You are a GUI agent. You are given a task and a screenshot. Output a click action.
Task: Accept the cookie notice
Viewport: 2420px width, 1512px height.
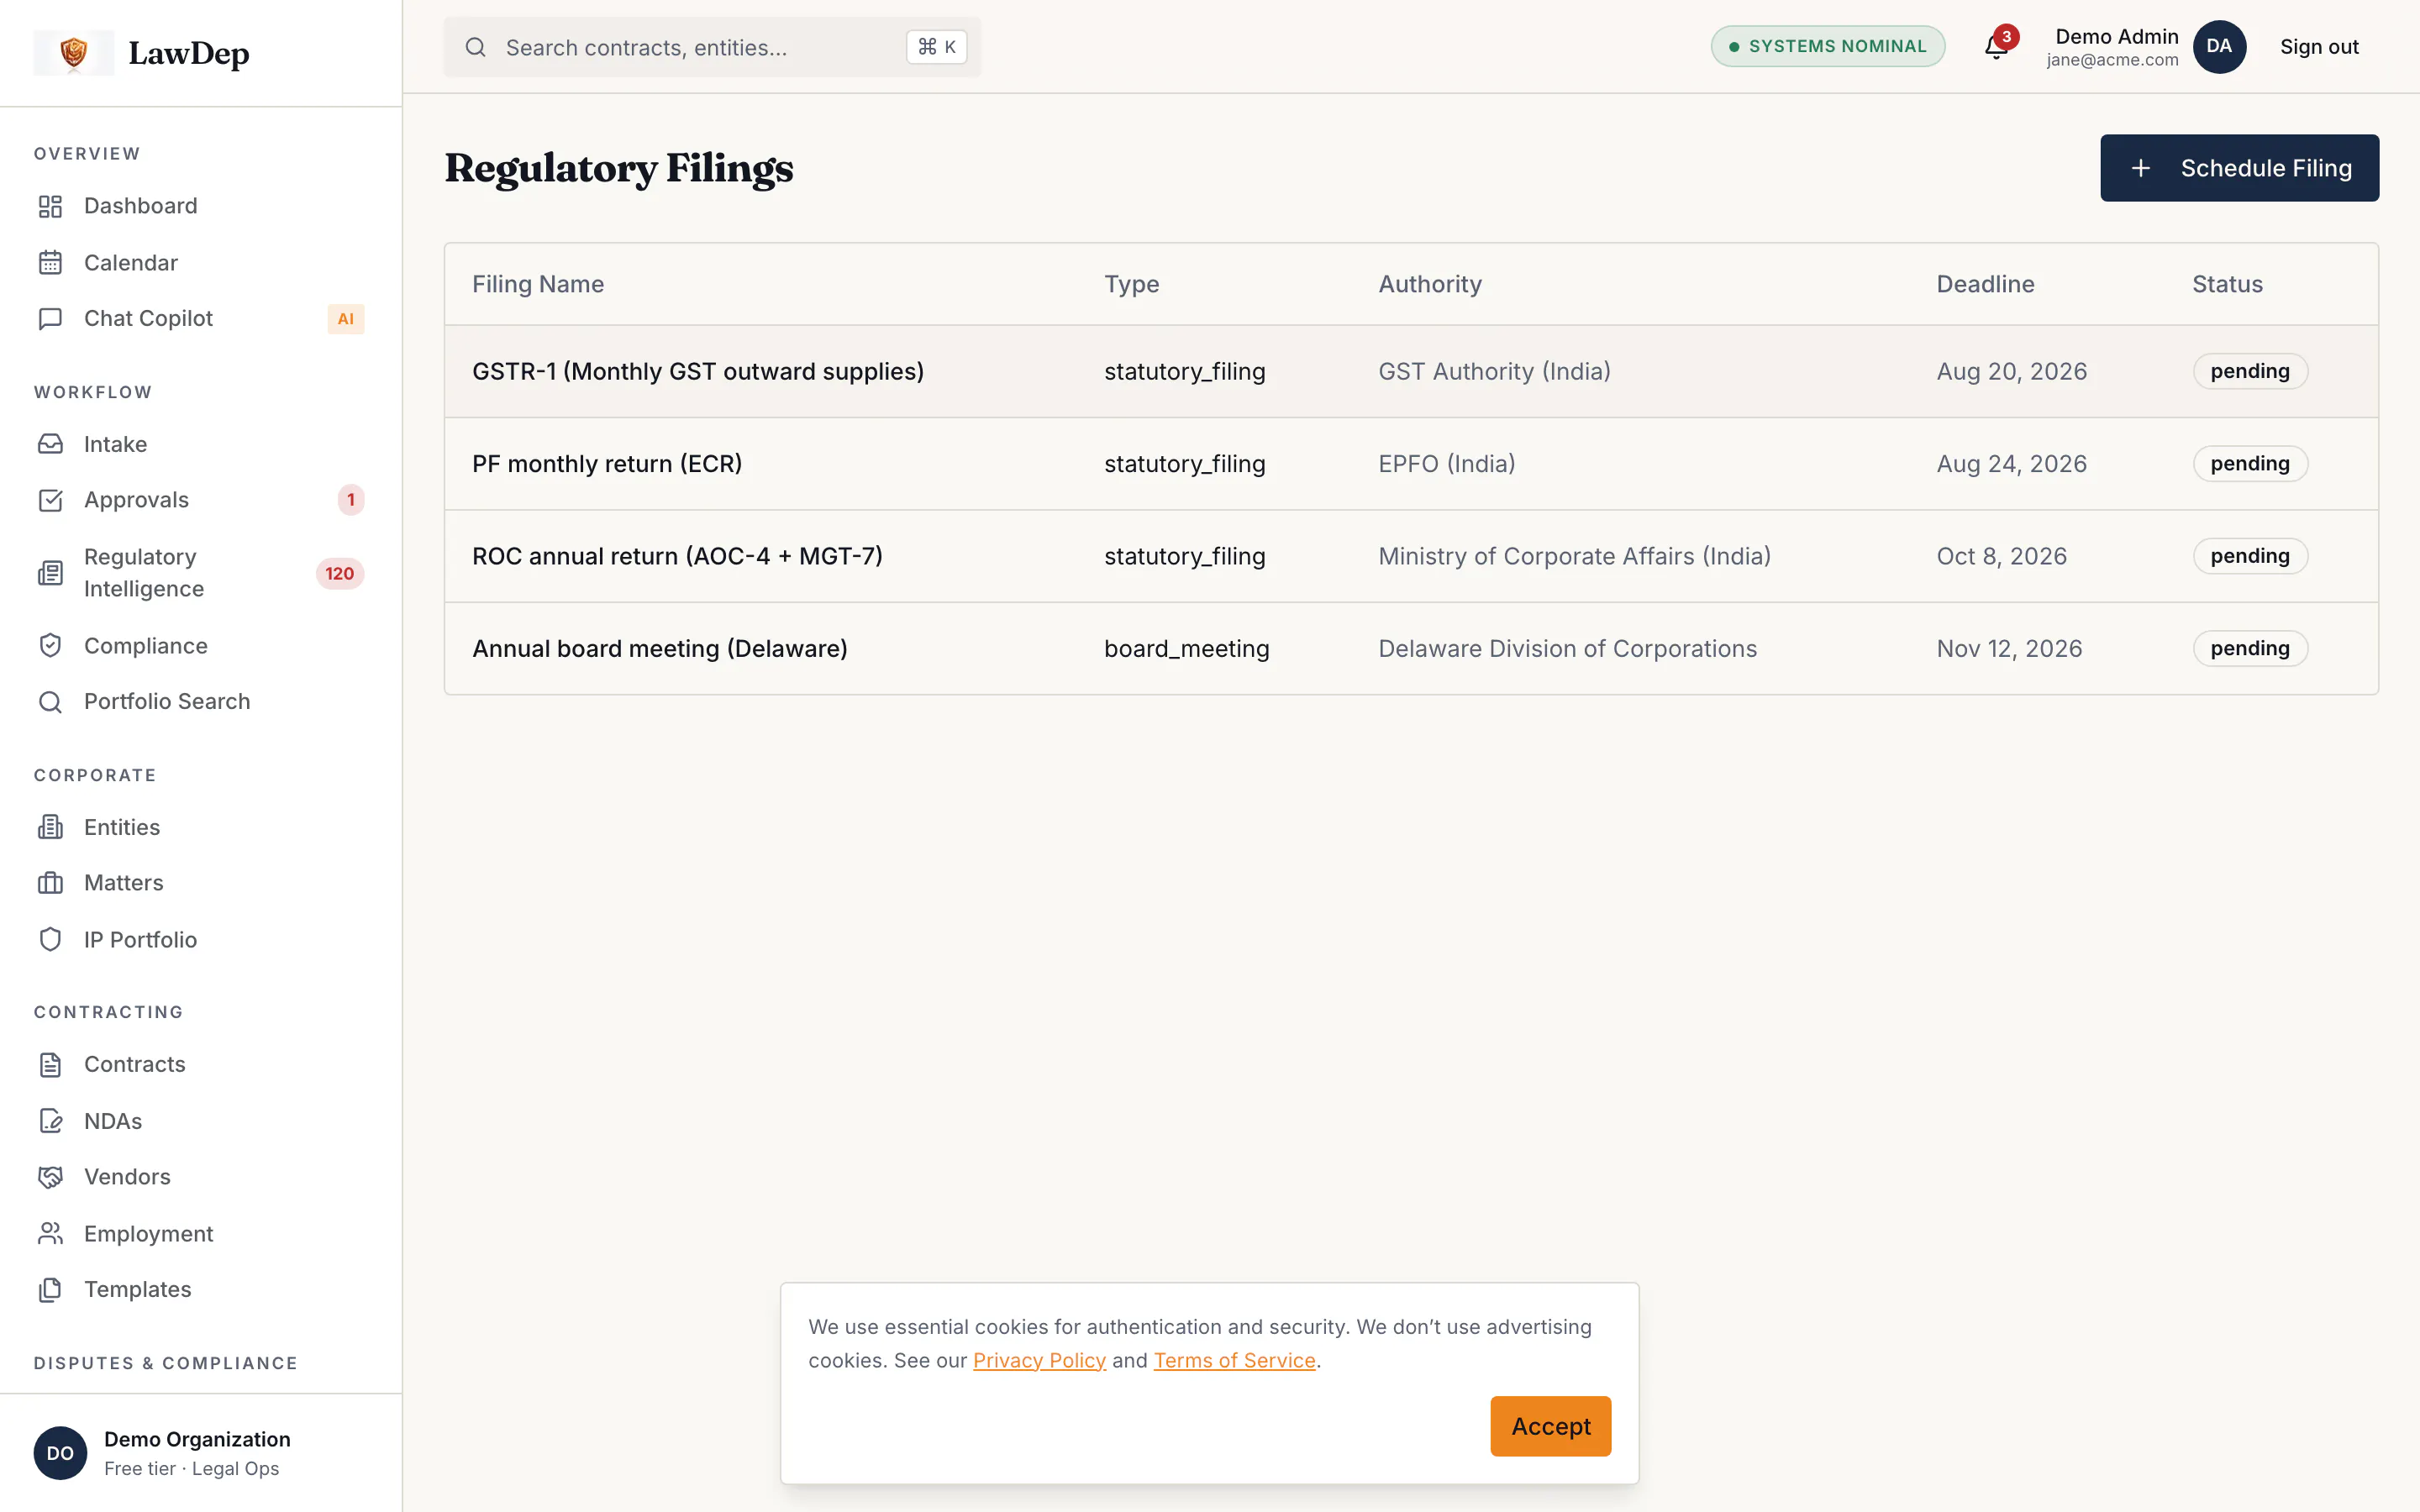coord(1550,1426)
